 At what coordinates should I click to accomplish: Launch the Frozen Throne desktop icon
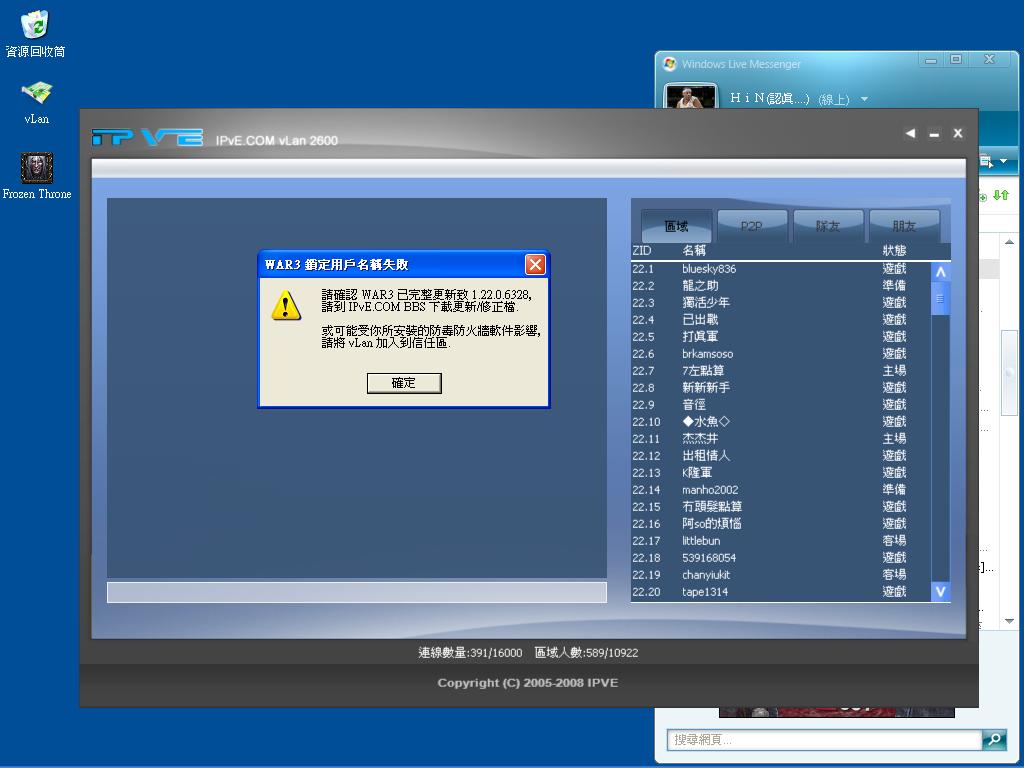37,176
